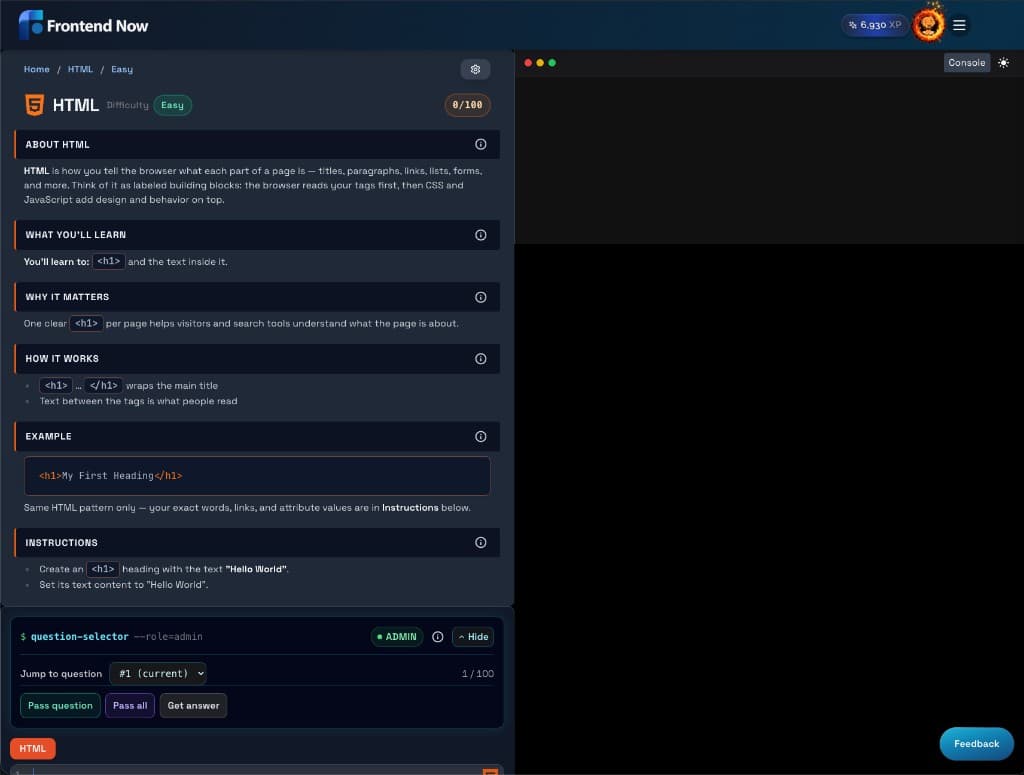The image size is (1024, 775).
Task: Select the HTML editor tab
Action: tap(33, 749)
